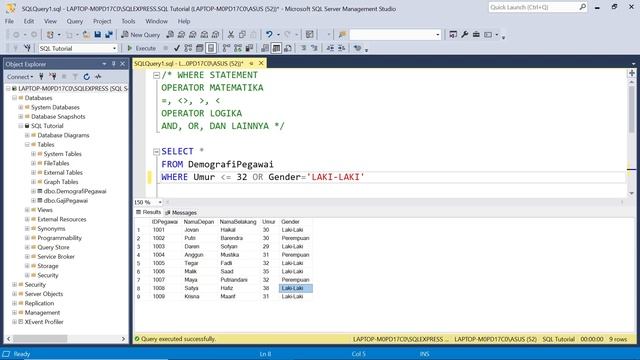Open the SQL Tutorial database dropdown

pos(114,48)
